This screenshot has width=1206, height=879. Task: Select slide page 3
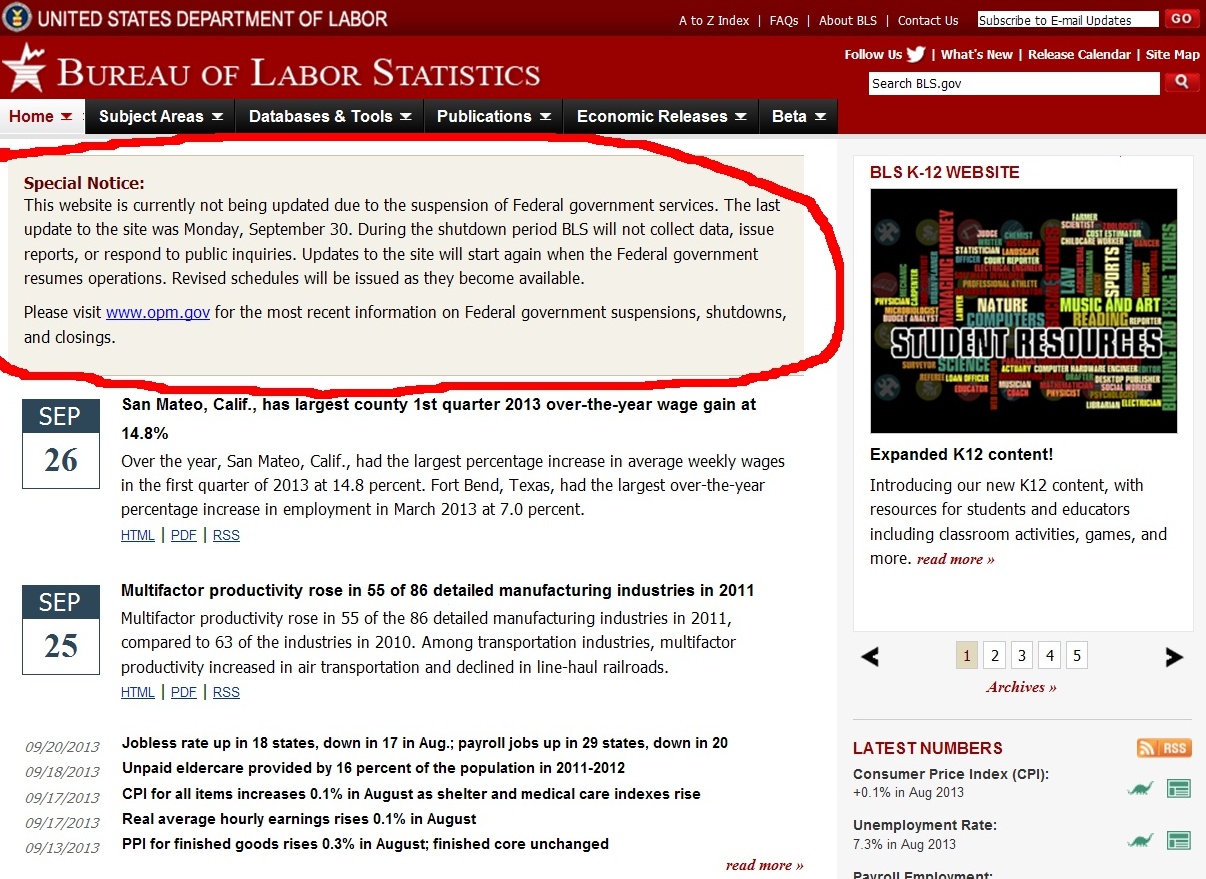click(1022, 656)
